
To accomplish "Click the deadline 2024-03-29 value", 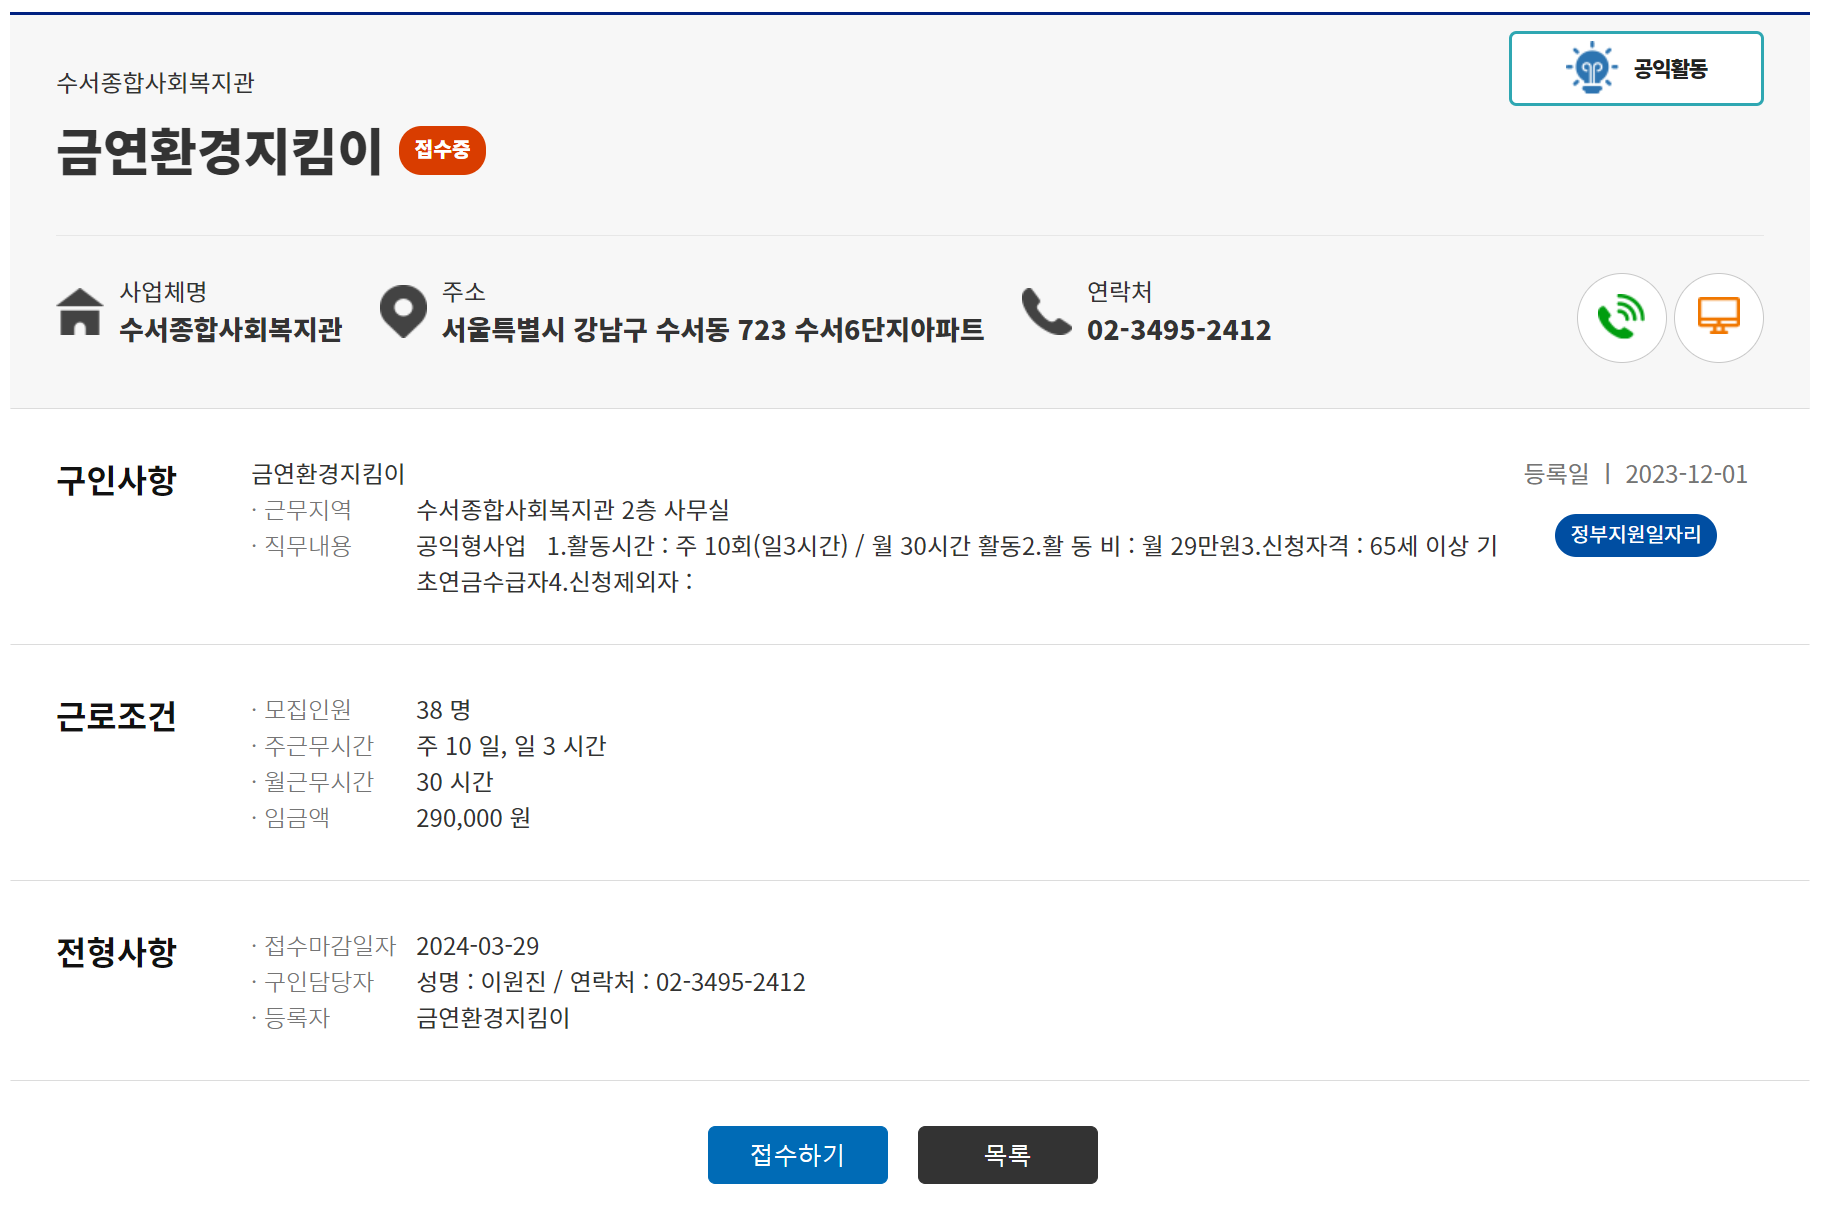I will pos(477,945).
